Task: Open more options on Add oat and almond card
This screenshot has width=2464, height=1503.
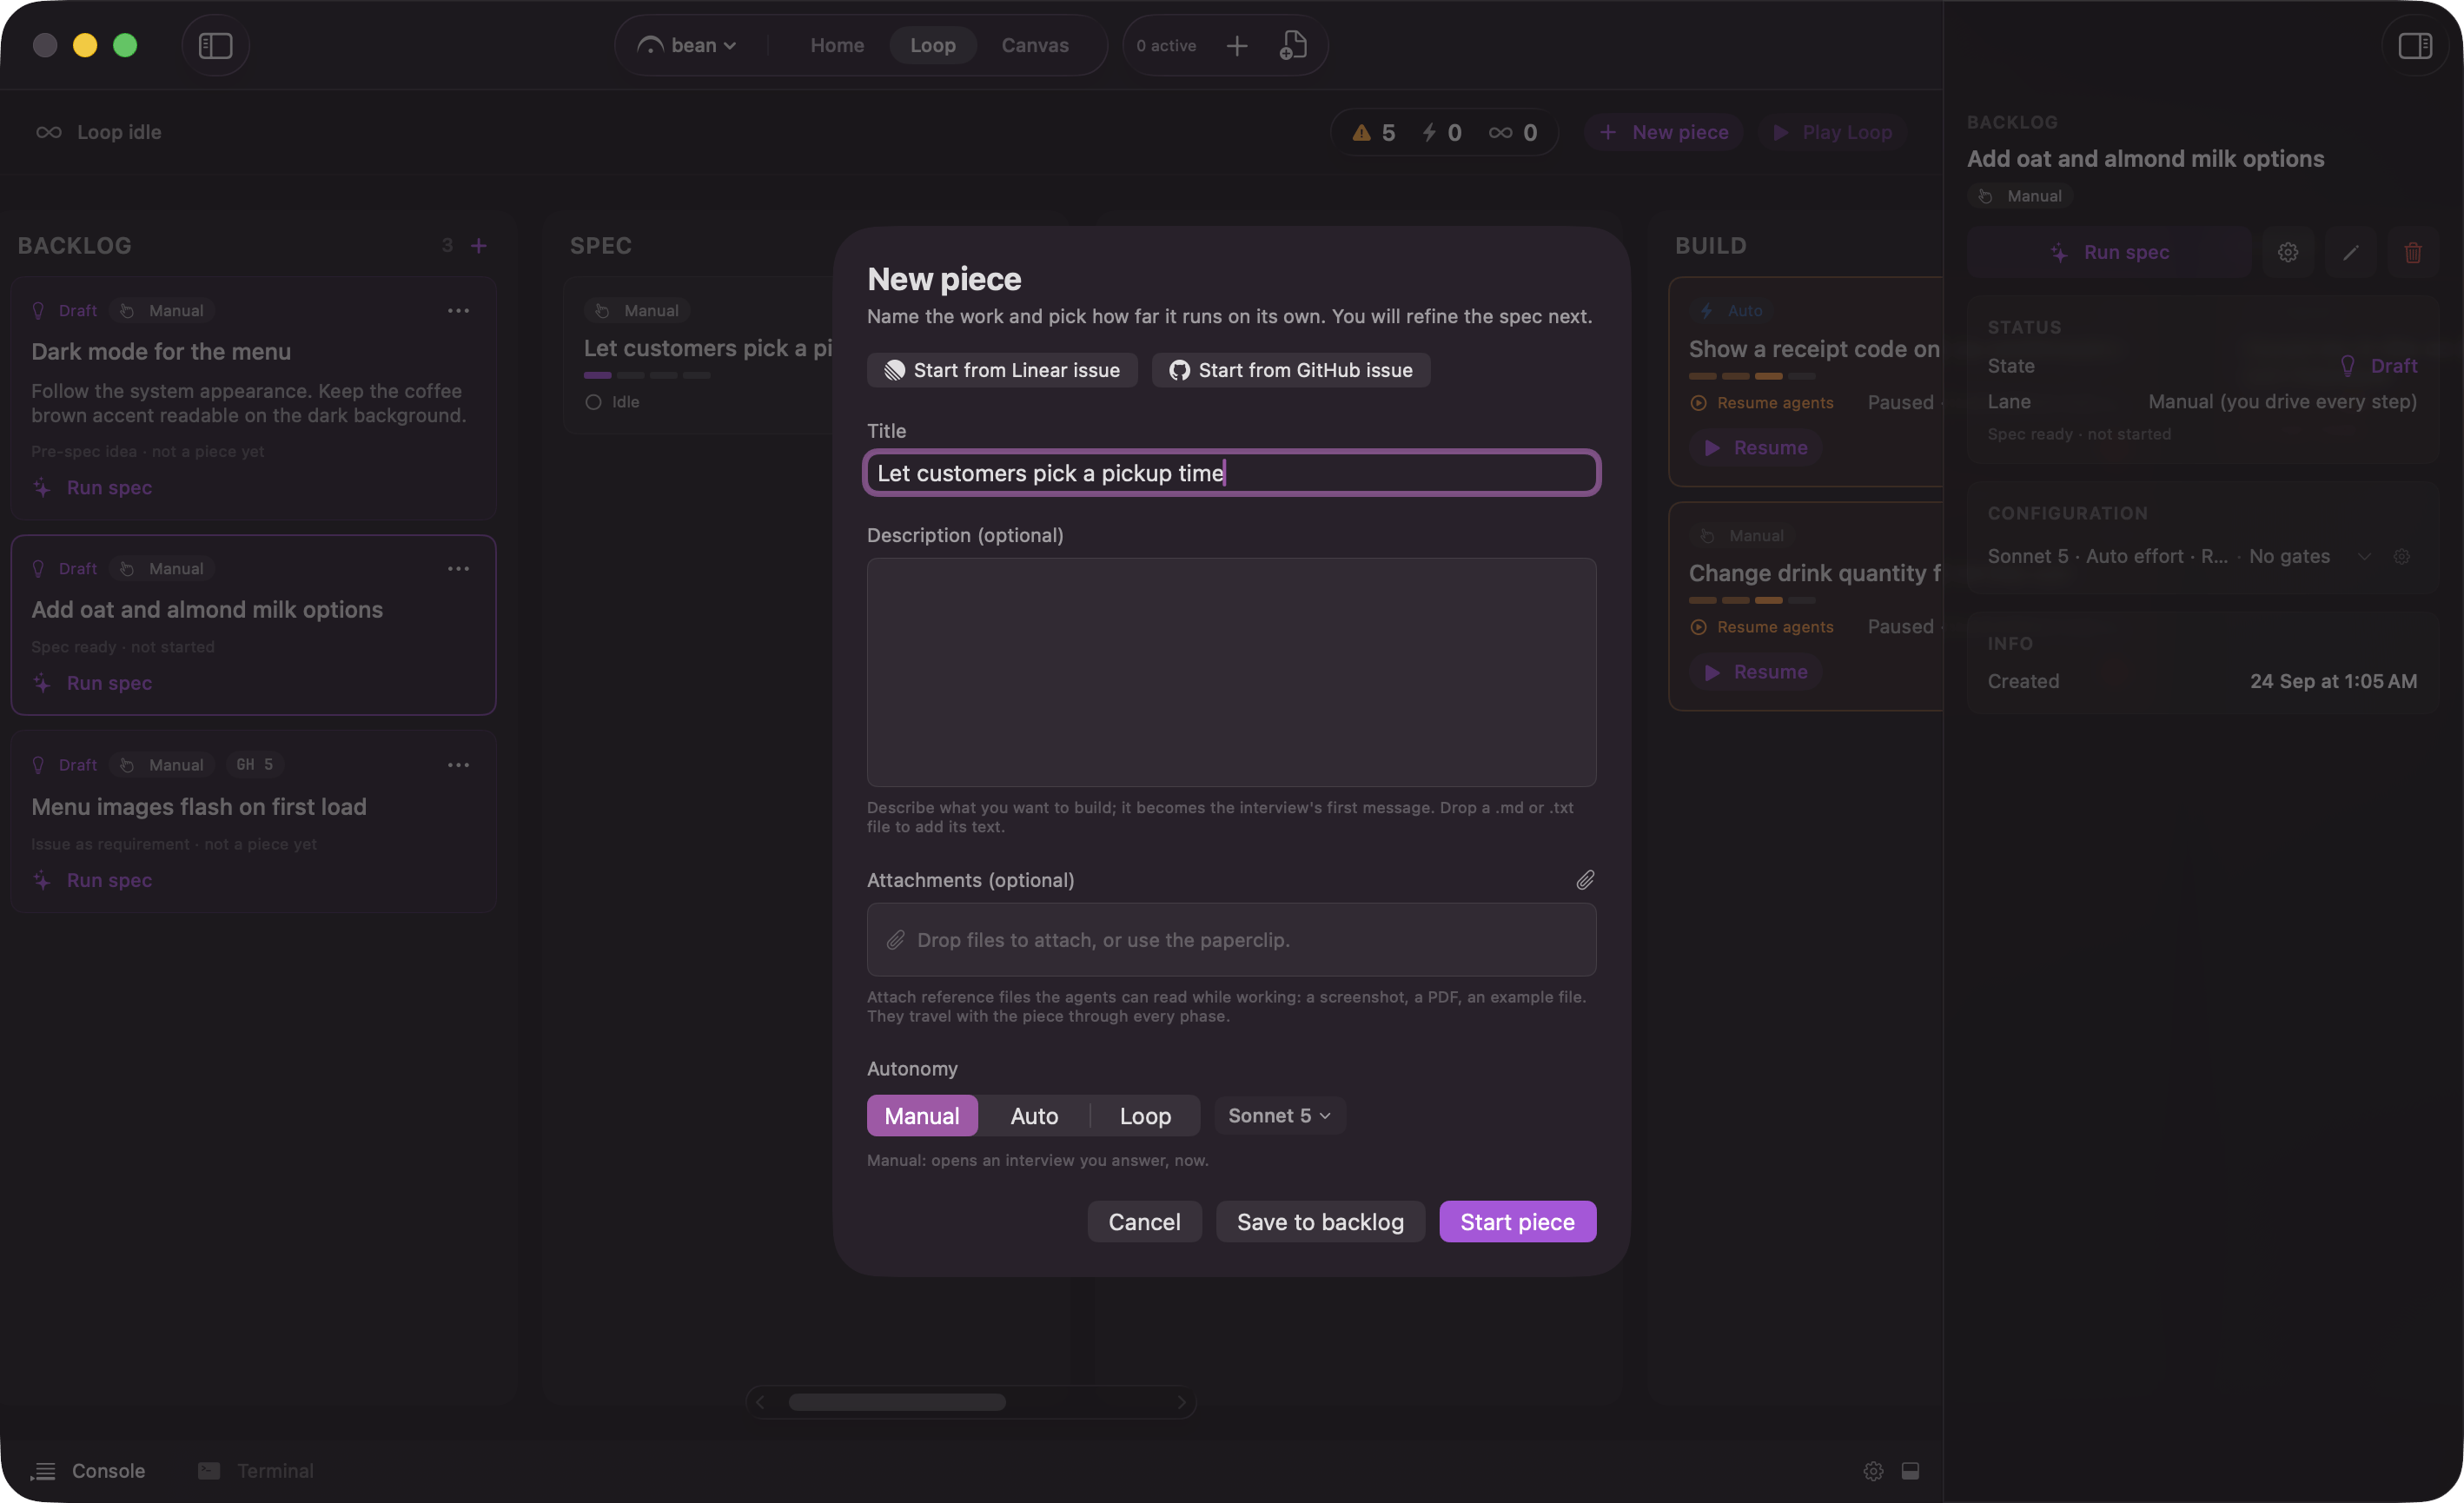Action: point(458,569)
